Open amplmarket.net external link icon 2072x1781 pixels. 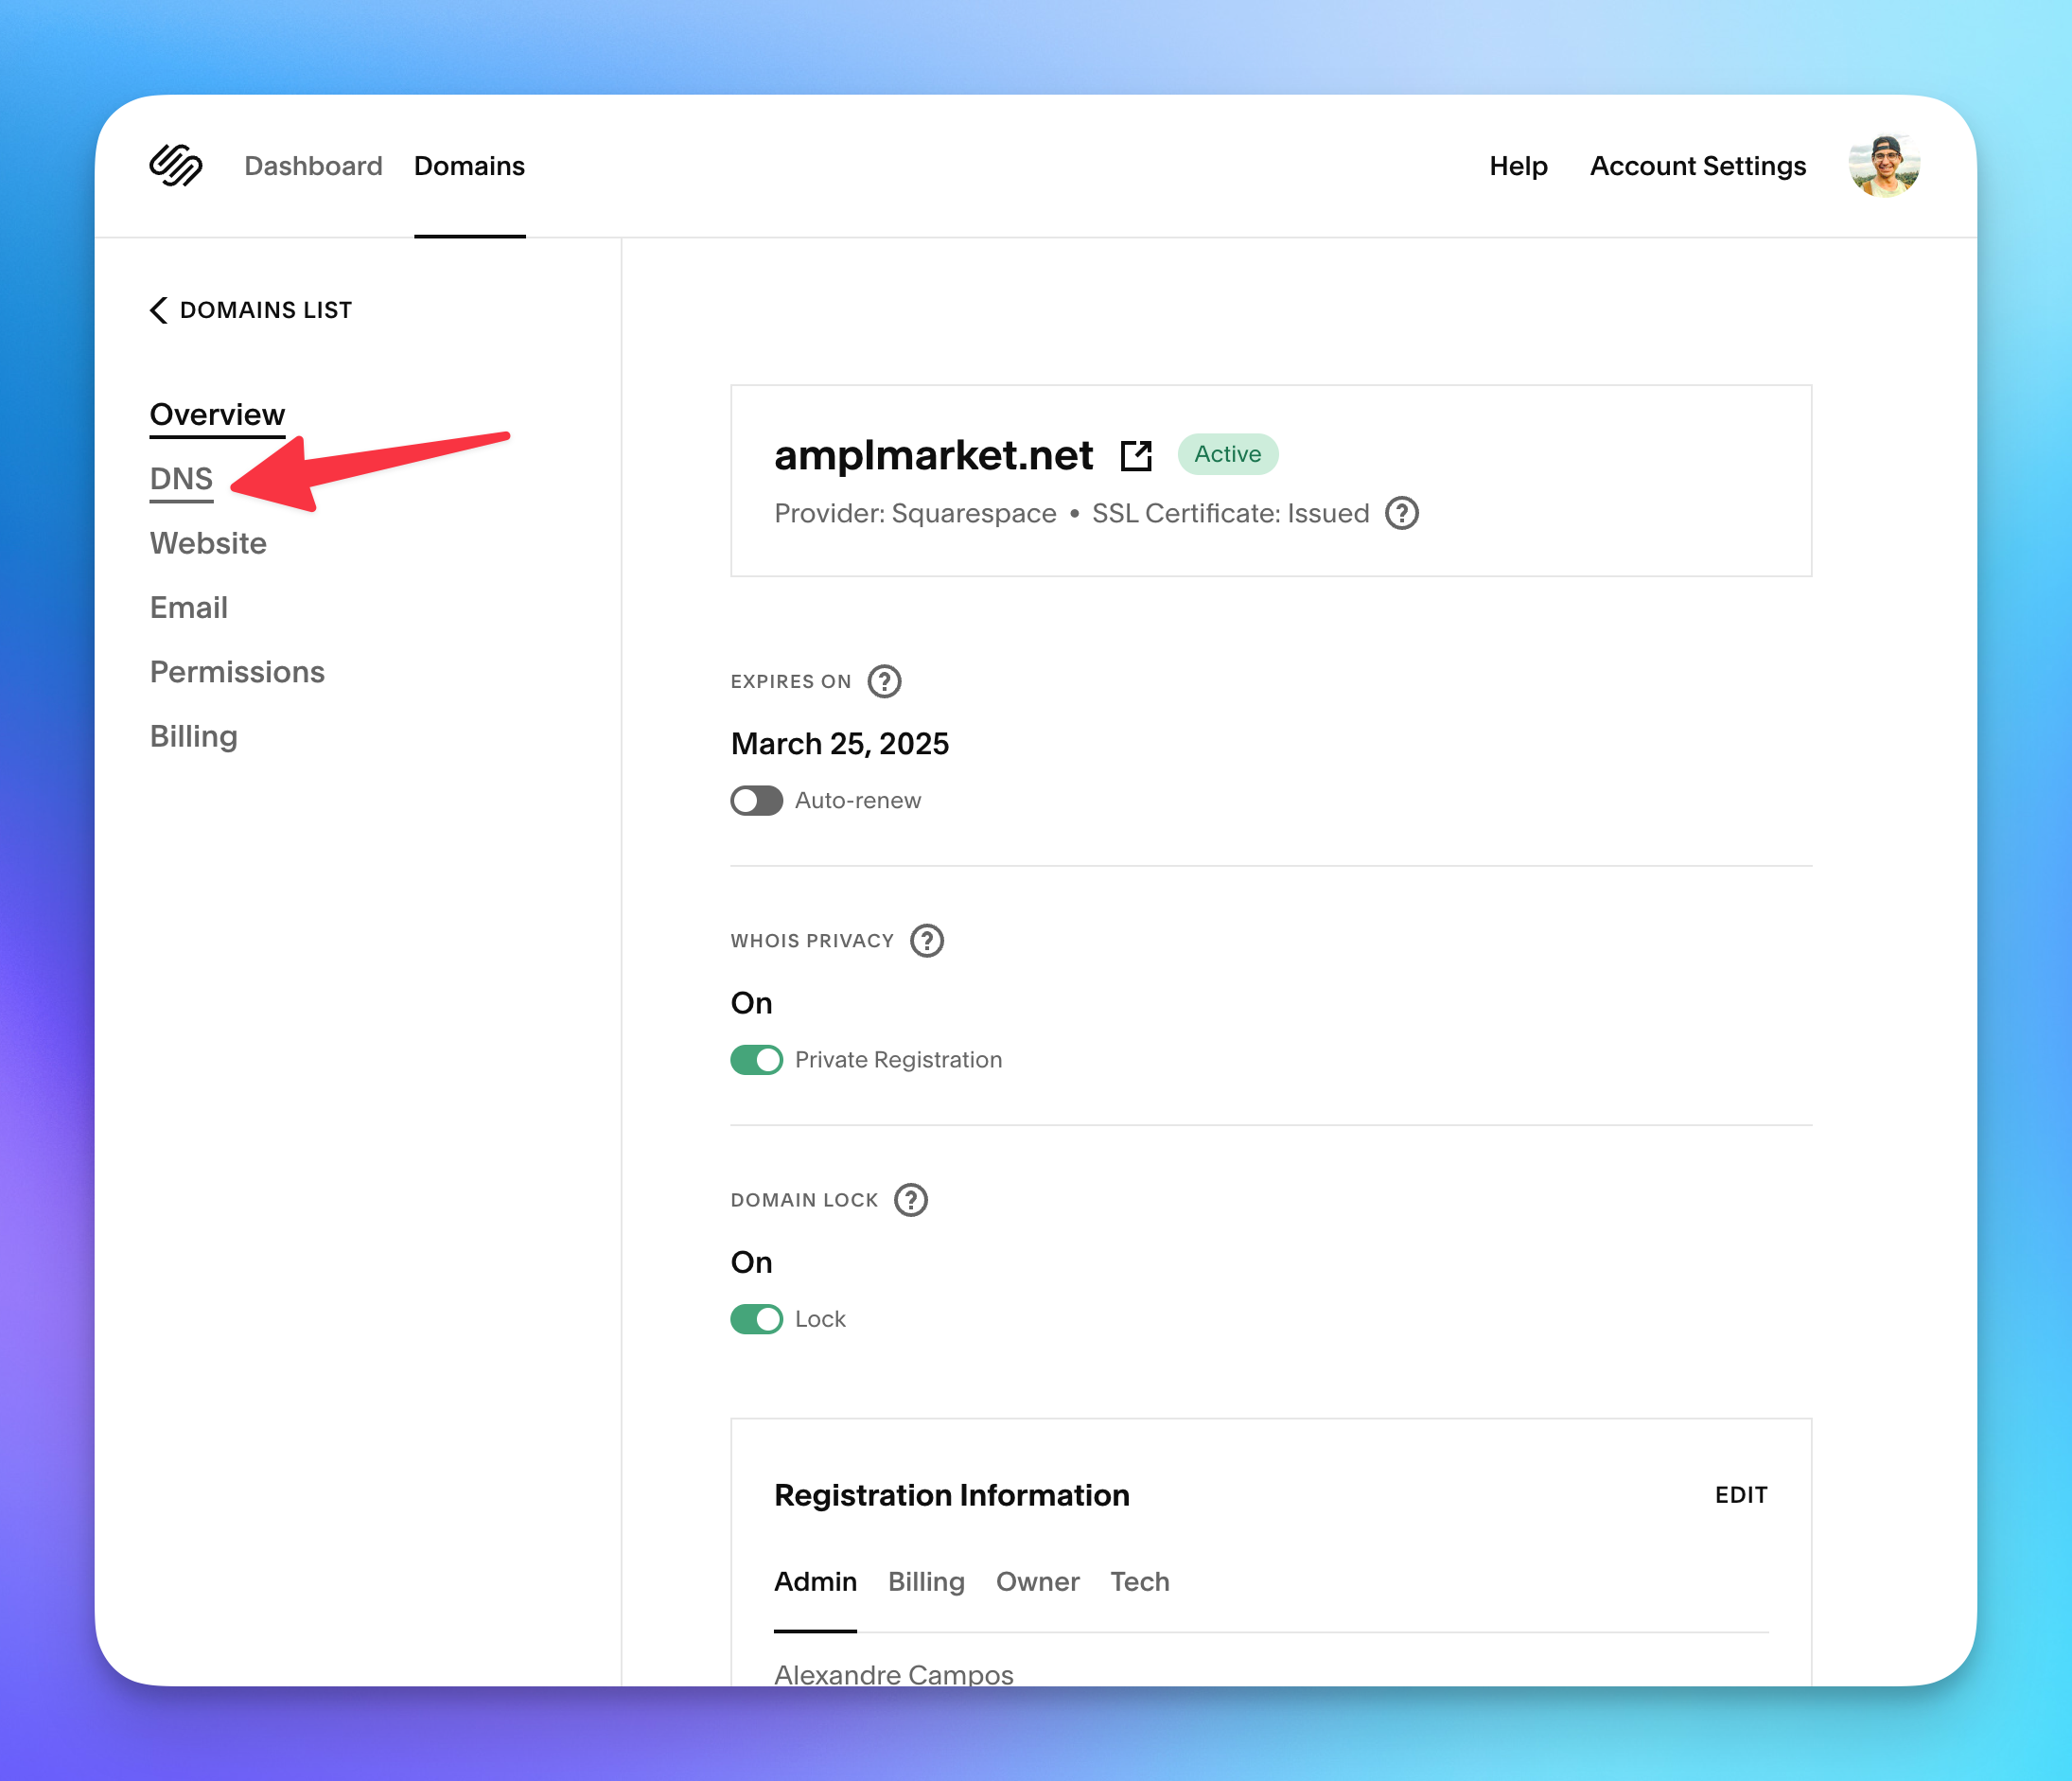coord(1136,455)
